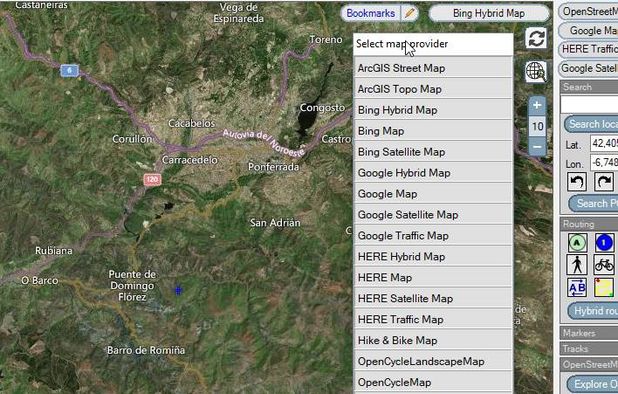The width and height of the screenshot is (618, 394).
Task: Select the routing start point A icon
Action: (577, 243)
